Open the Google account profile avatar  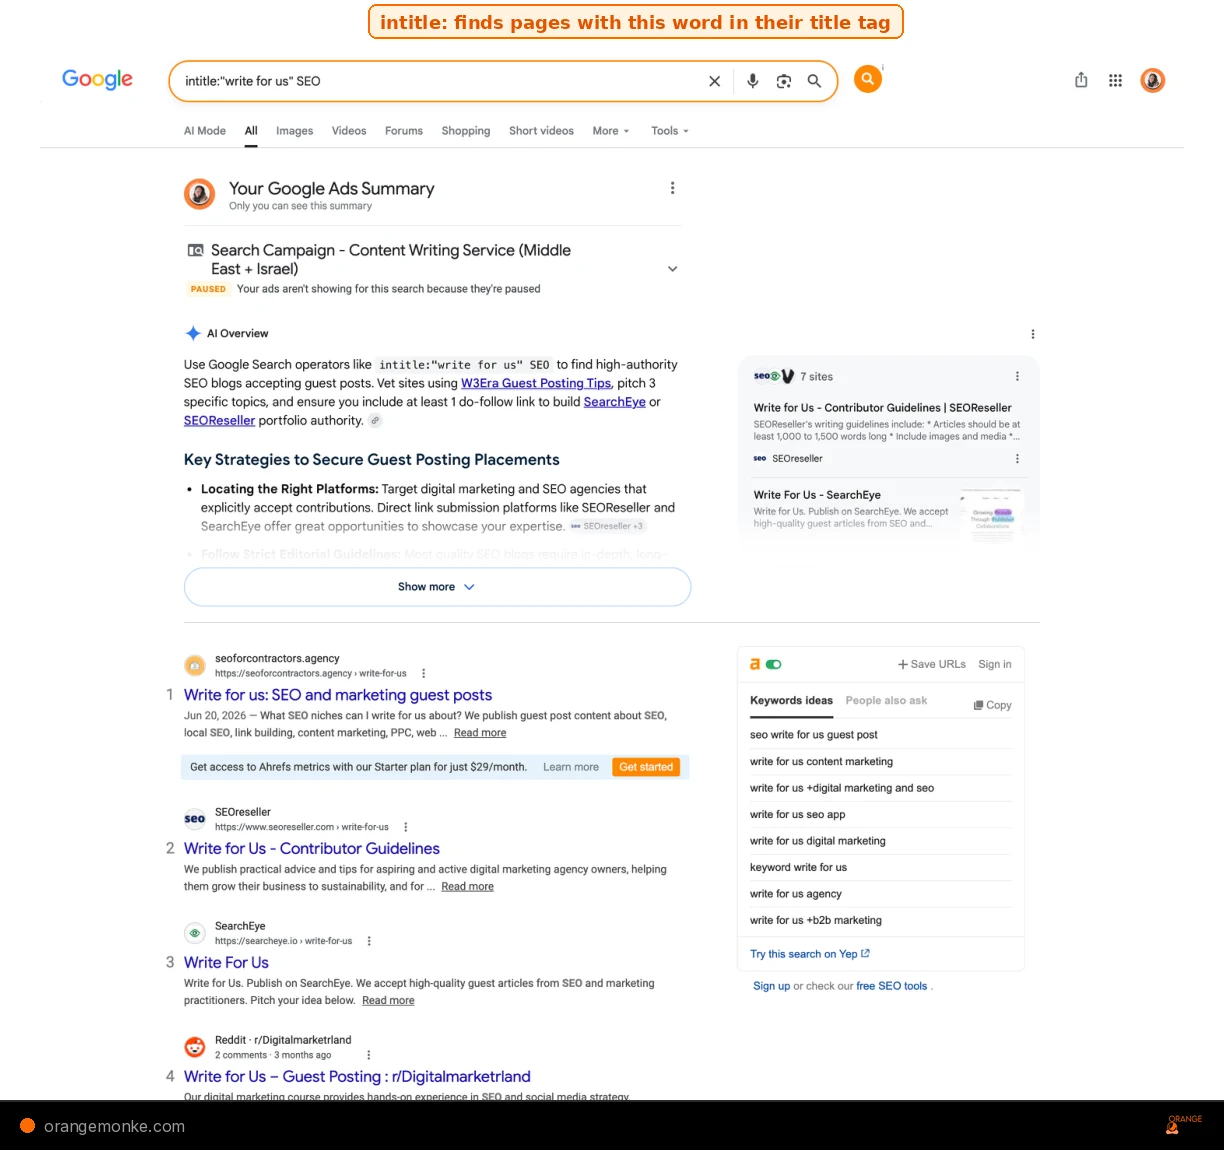[1152, 80]
